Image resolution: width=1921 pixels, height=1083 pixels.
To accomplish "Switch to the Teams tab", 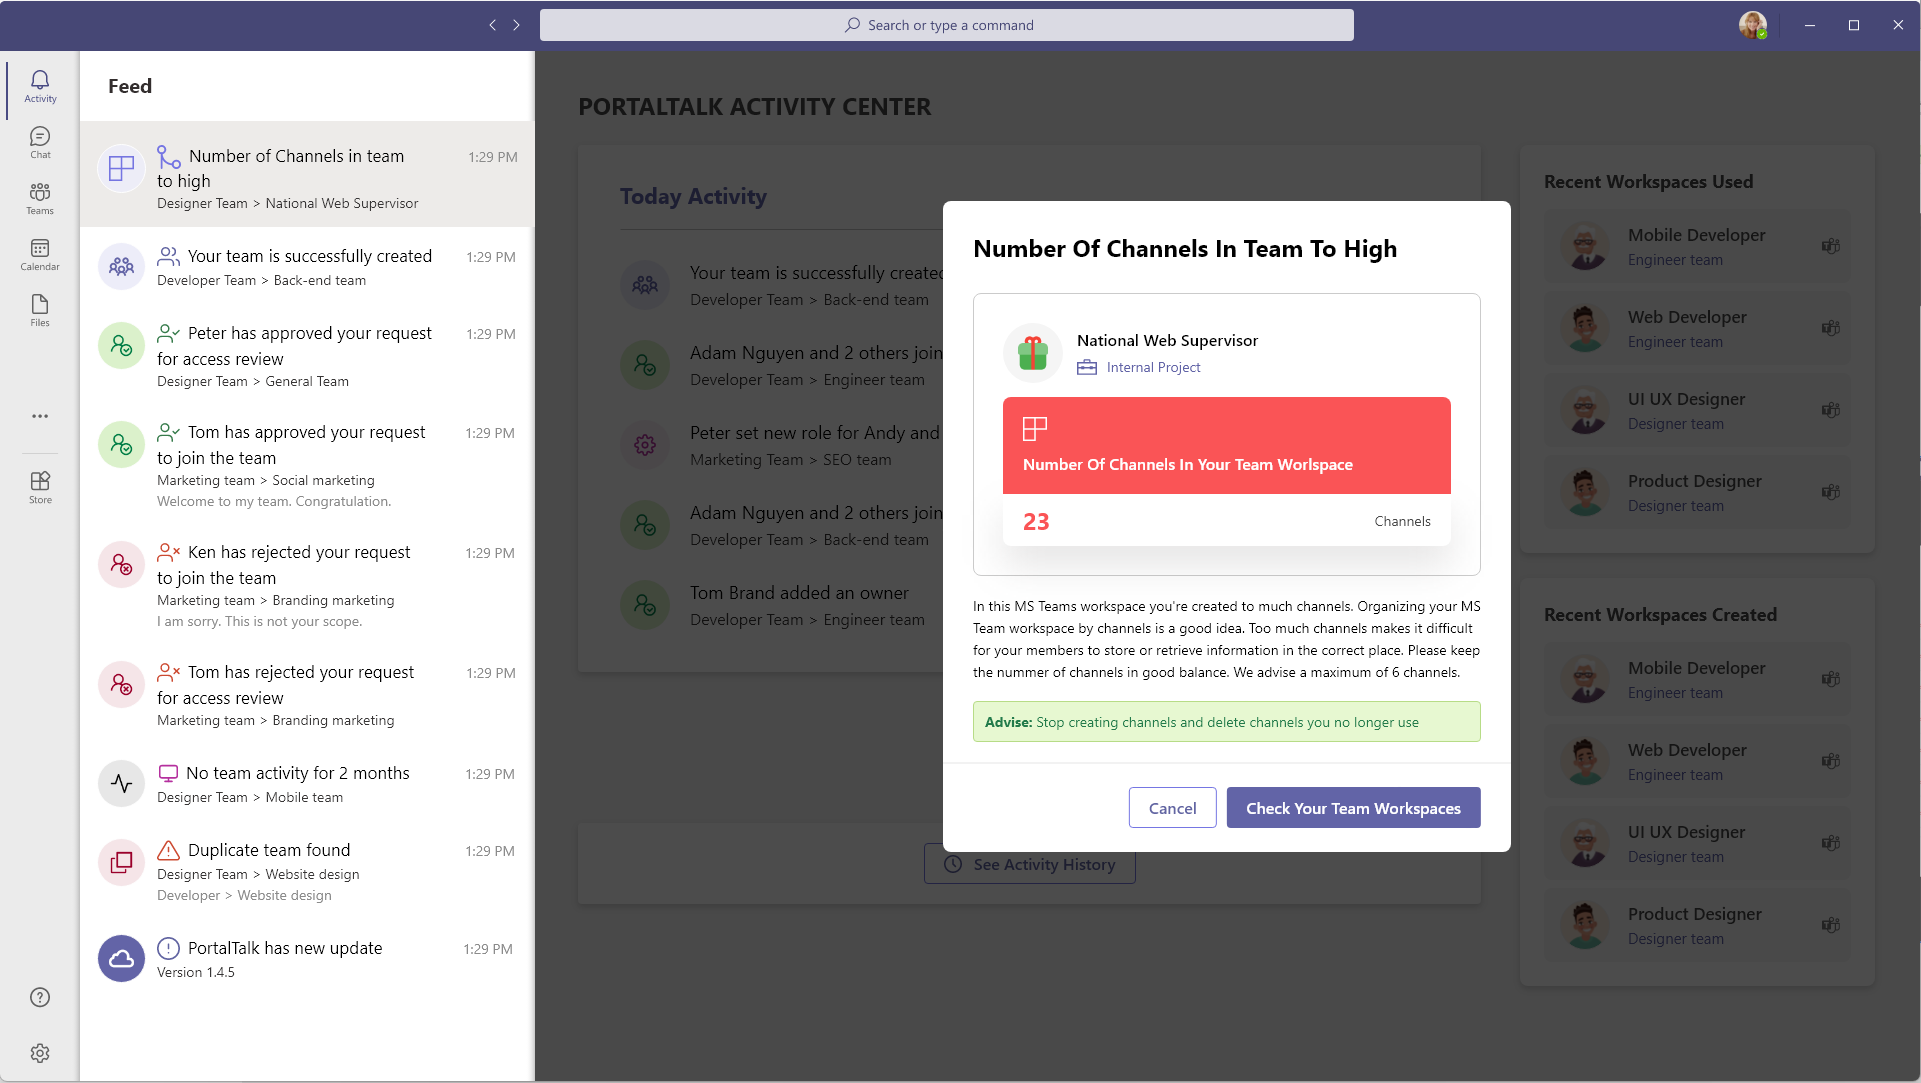I will pos(40,199).
